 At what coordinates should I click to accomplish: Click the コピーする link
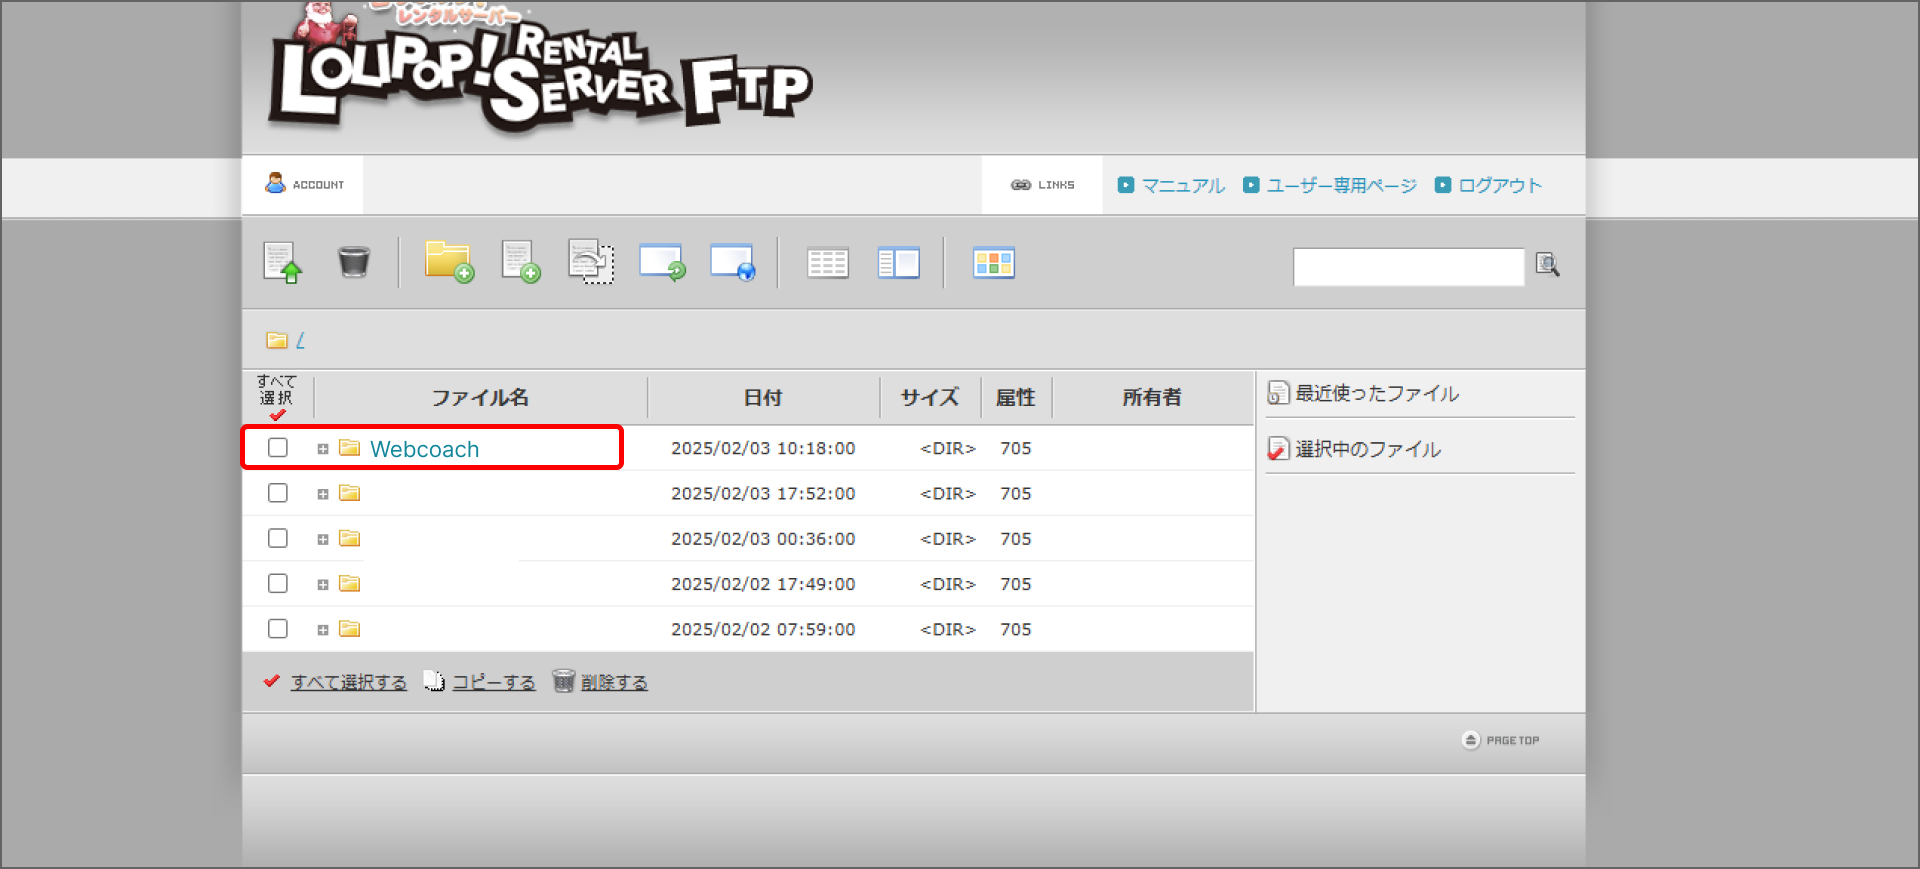(494, 682)
